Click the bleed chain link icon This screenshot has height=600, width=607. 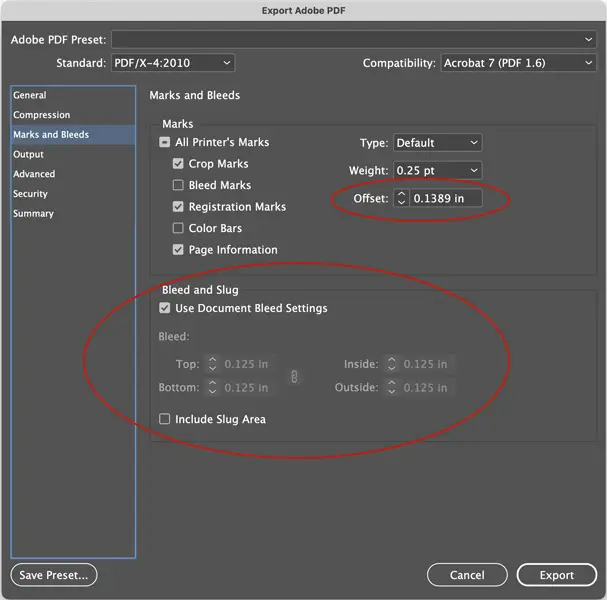point(294,376)
